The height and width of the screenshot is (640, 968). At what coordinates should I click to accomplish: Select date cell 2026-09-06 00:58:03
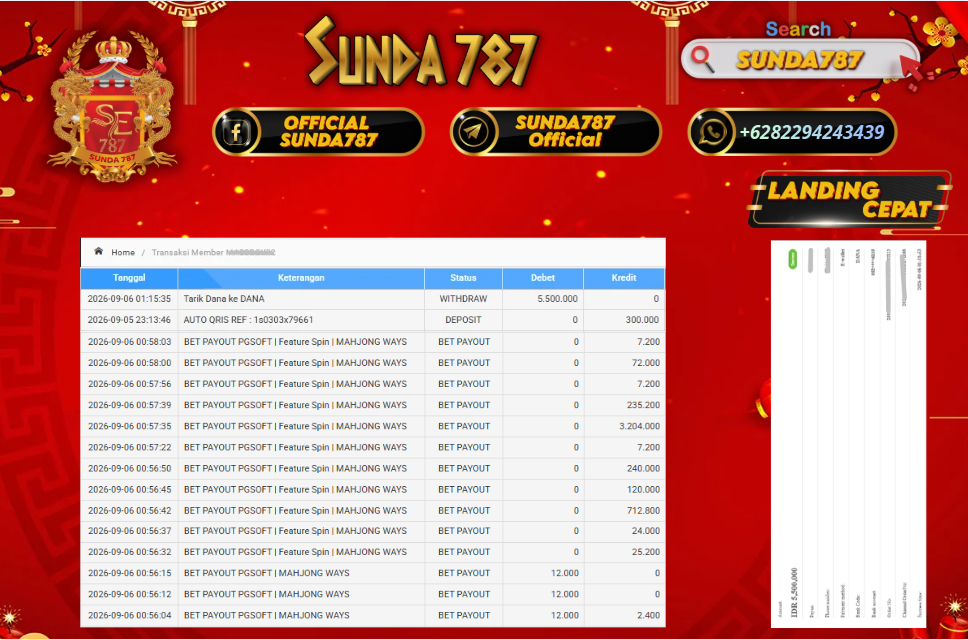[129, 341]
